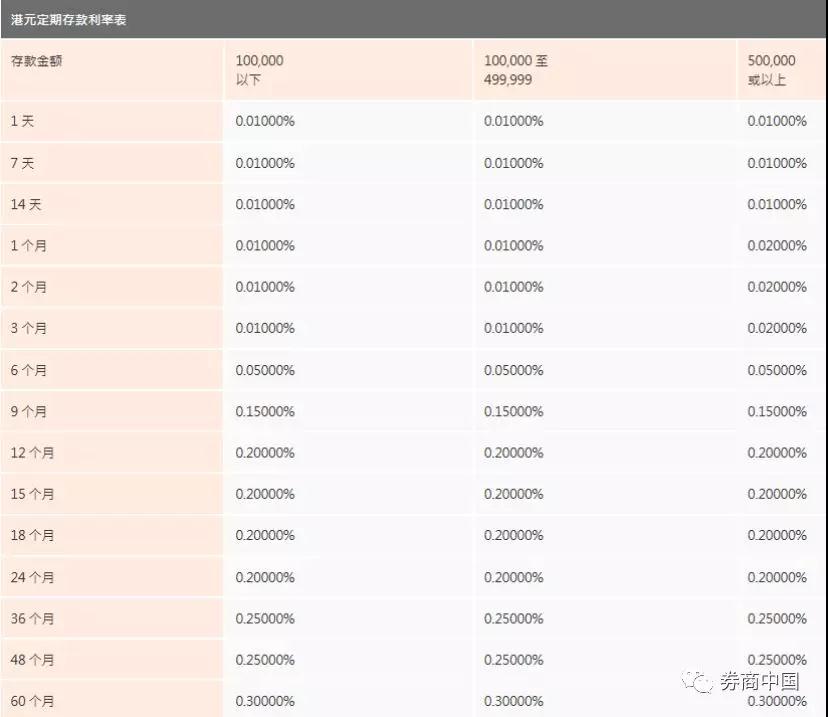
Task: Select the 14 天 row label
Action: coord(26,204)
